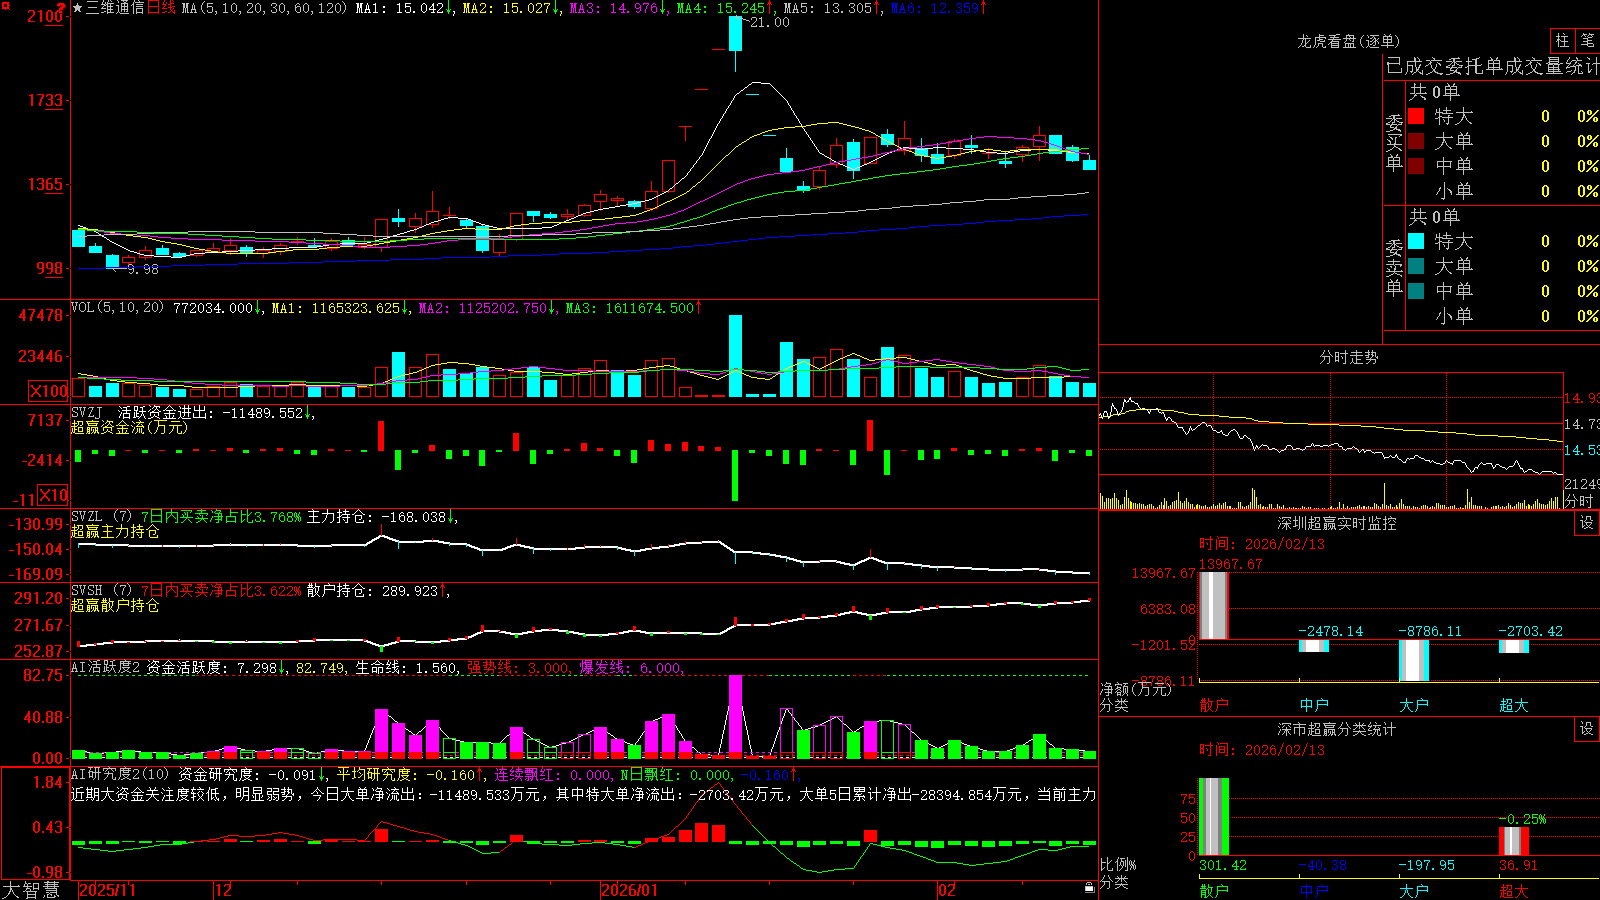Image resolution: width=1600 pixels, height=900 pixels.
Task: Click the 超赢主力持仓 label
Action: pos(115,532)
